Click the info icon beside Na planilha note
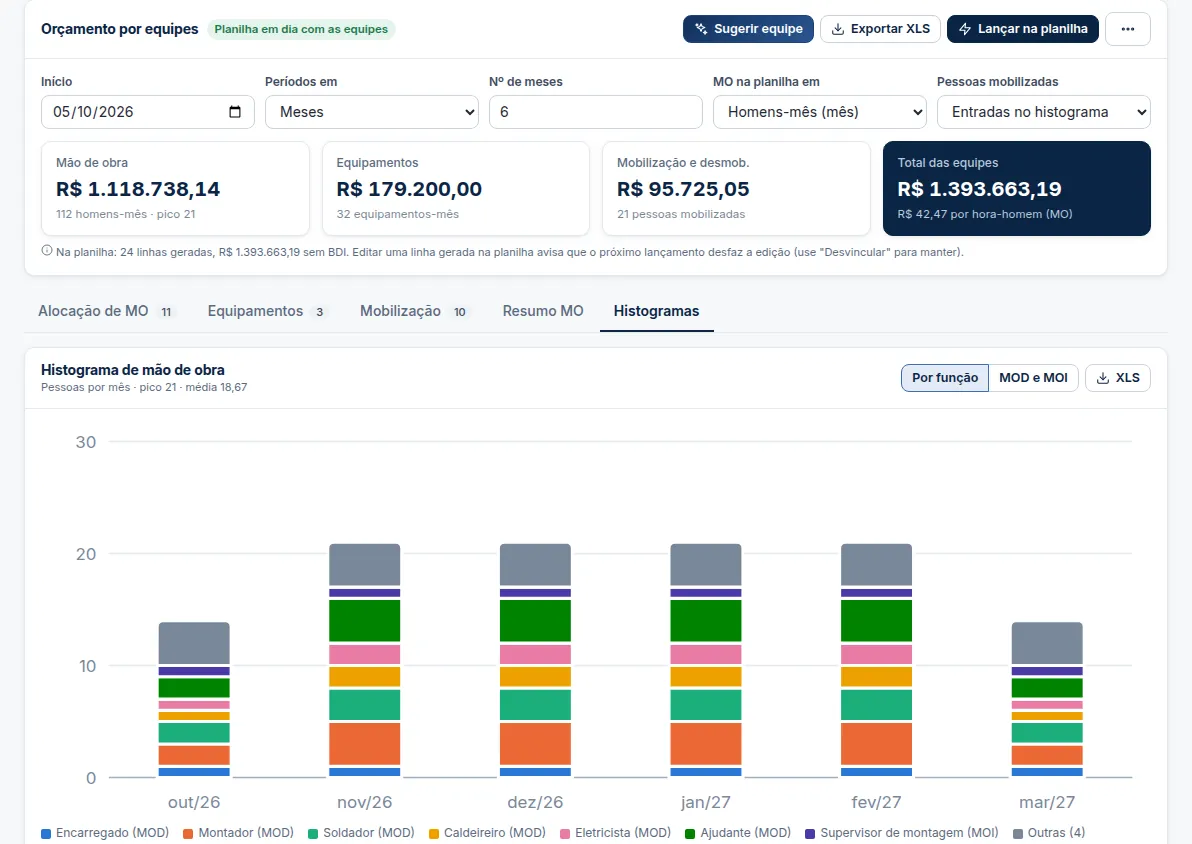1192x844 pixels. pyautogui.click(x=46, y=251)
